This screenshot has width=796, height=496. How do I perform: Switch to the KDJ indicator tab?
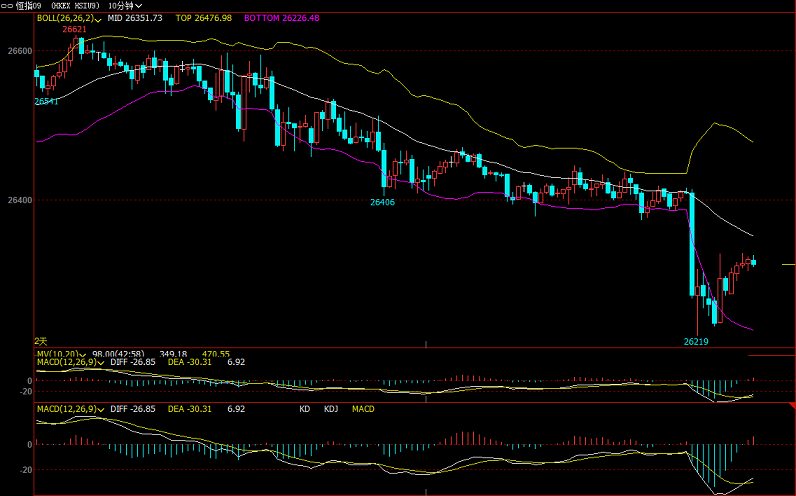coord(329,409)
